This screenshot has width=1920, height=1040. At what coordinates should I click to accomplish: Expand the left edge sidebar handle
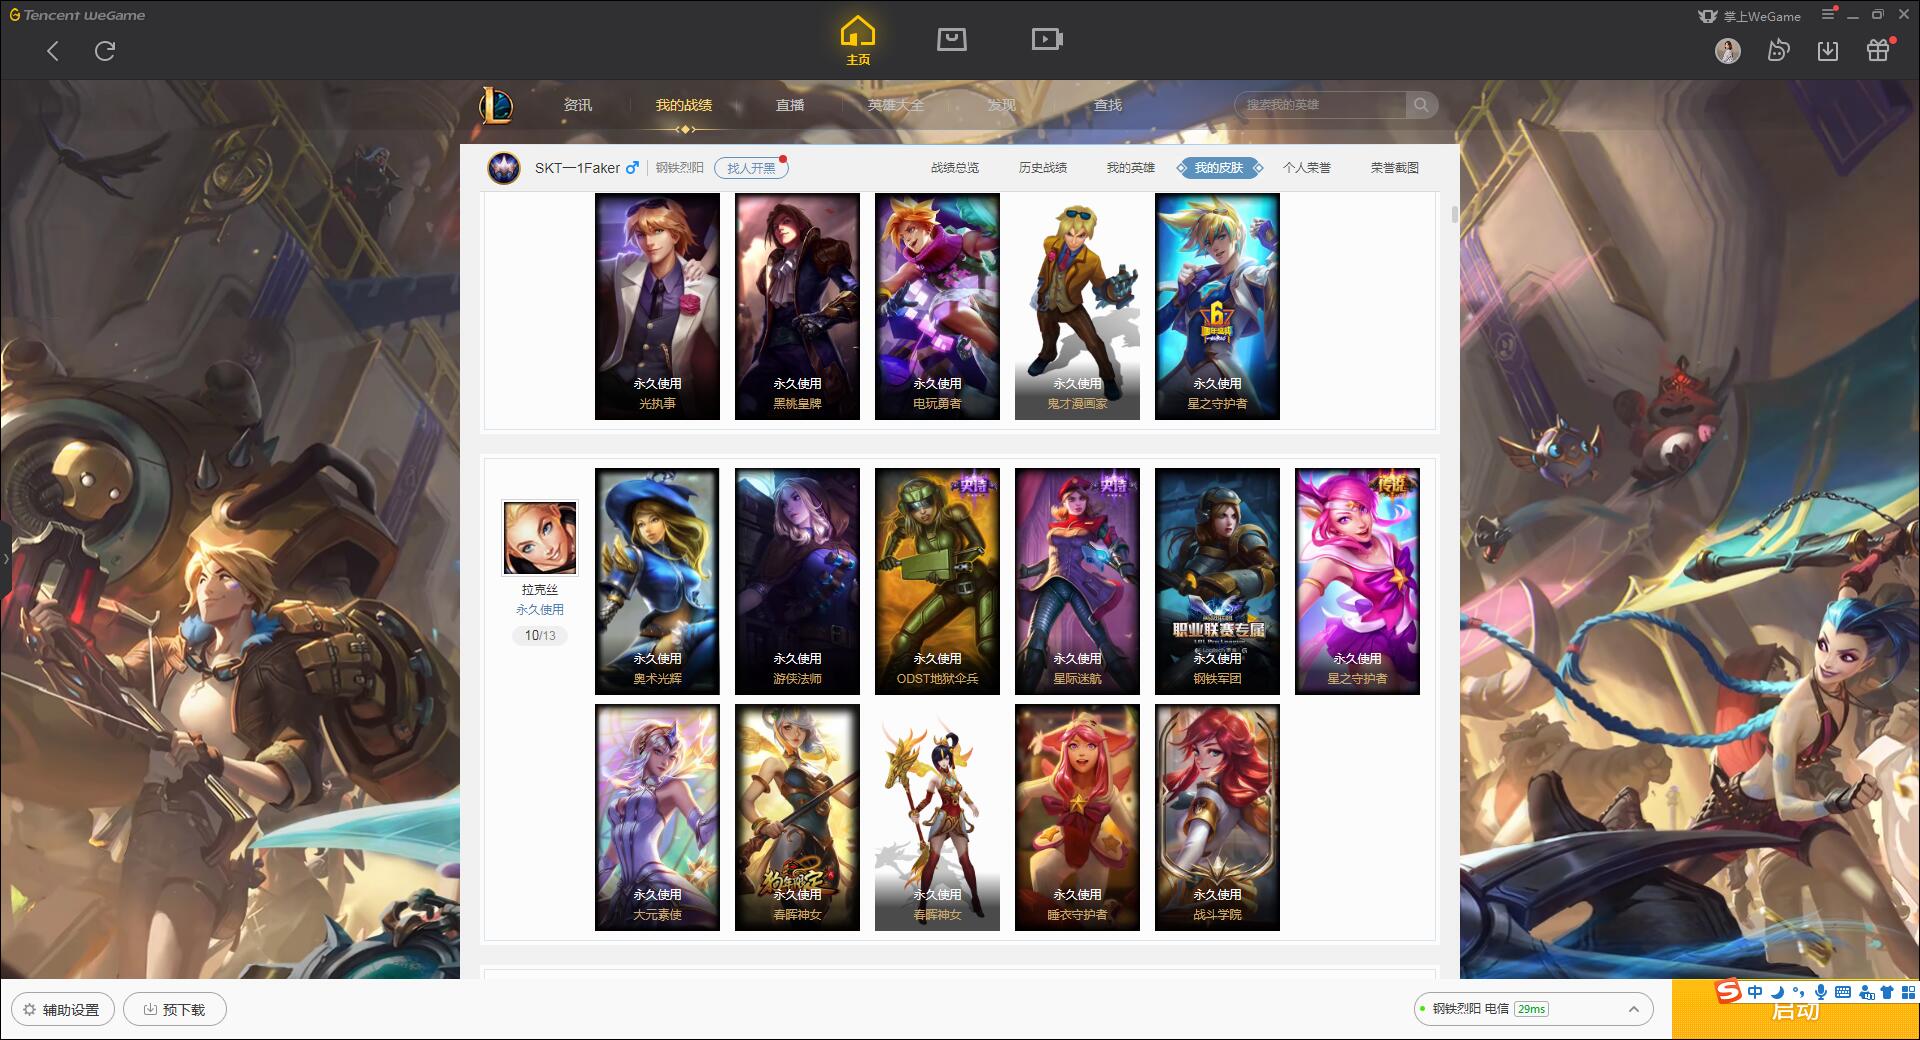[5, 559]
